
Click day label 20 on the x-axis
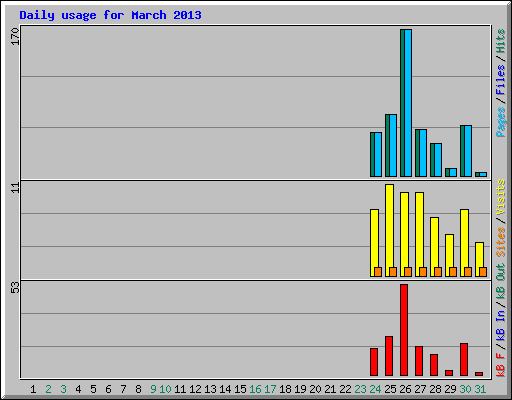tap(315, 389)
